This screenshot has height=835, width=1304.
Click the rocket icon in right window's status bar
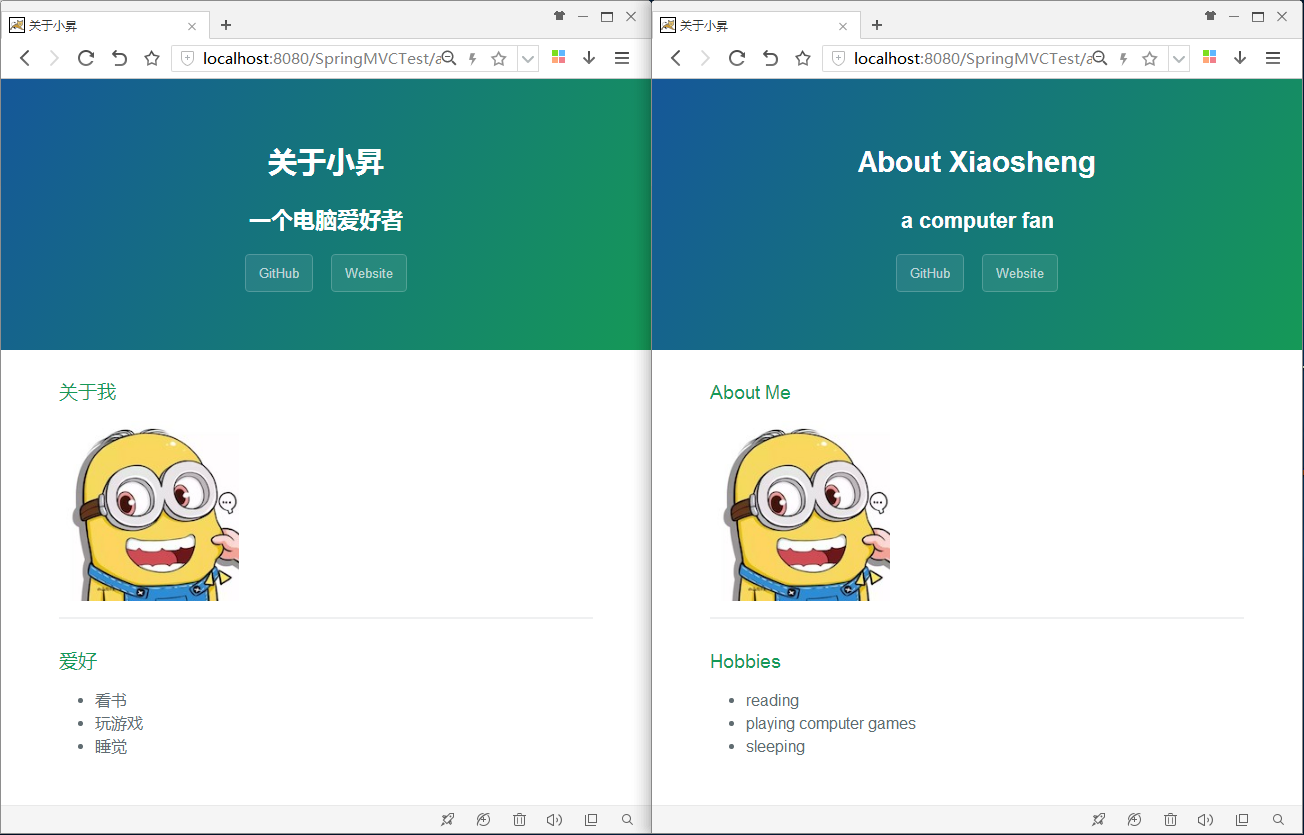(x=1098, y=820)
